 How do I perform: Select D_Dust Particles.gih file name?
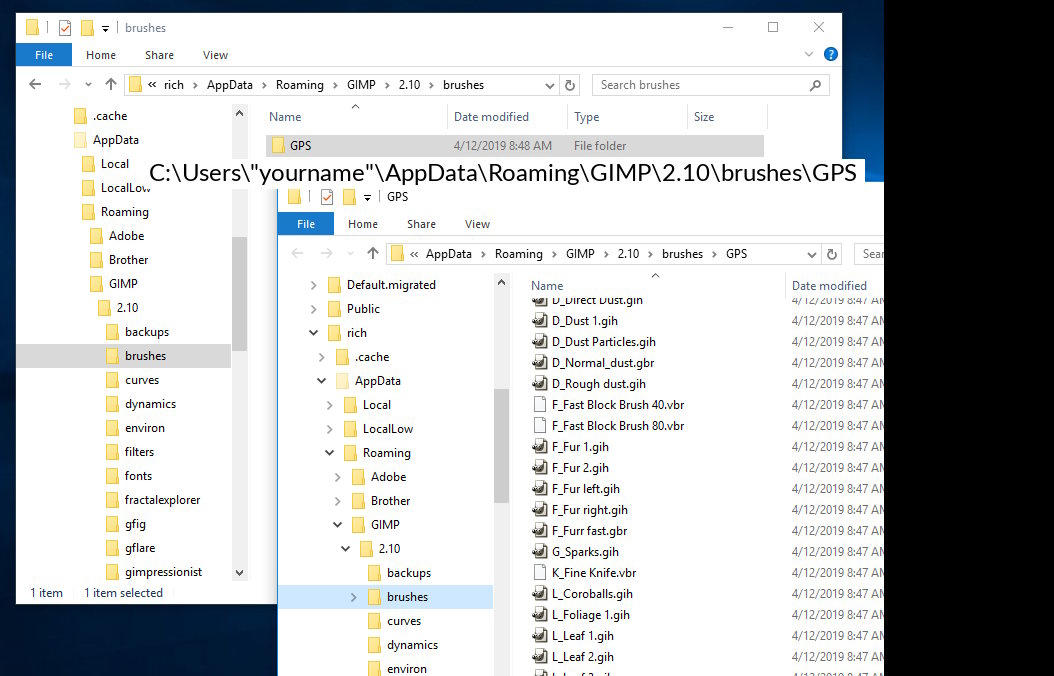[x=604, y=342]
